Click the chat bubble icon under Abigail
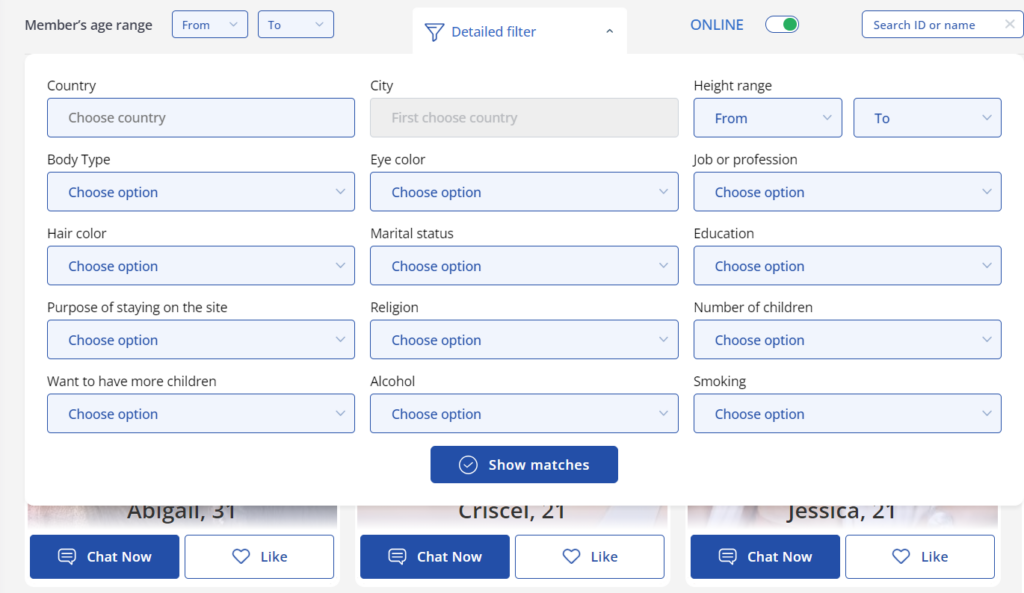The height and width of the screenshot is (593, 1024). pos(67,557)
